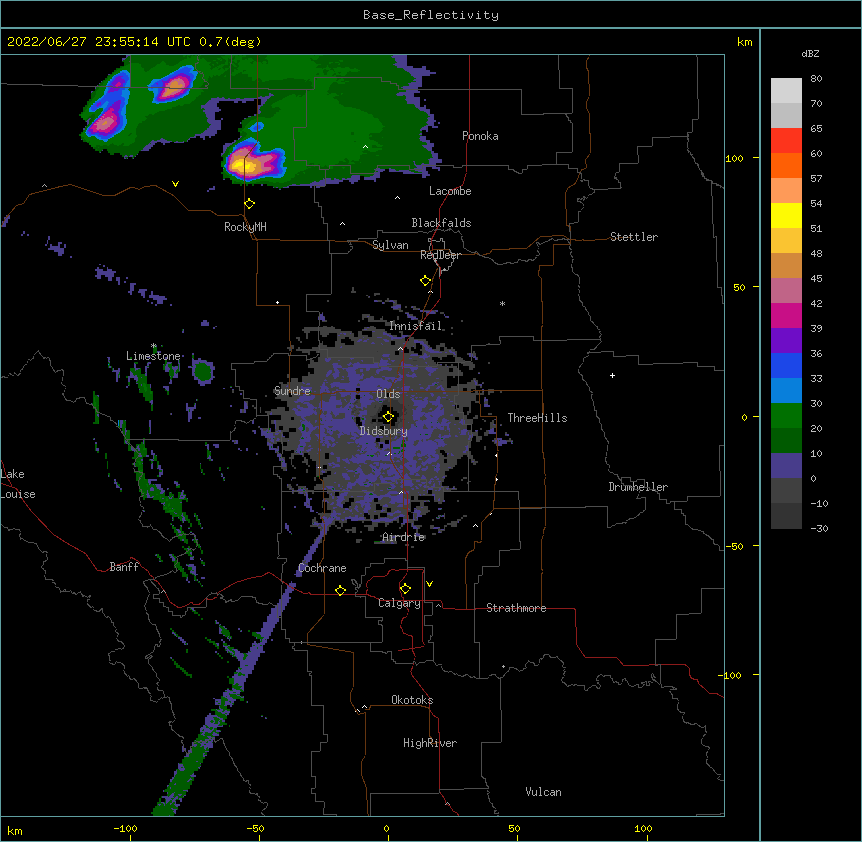Click the Airdrie city label
This screenshot has height=842, width=862.
point(404,537)
